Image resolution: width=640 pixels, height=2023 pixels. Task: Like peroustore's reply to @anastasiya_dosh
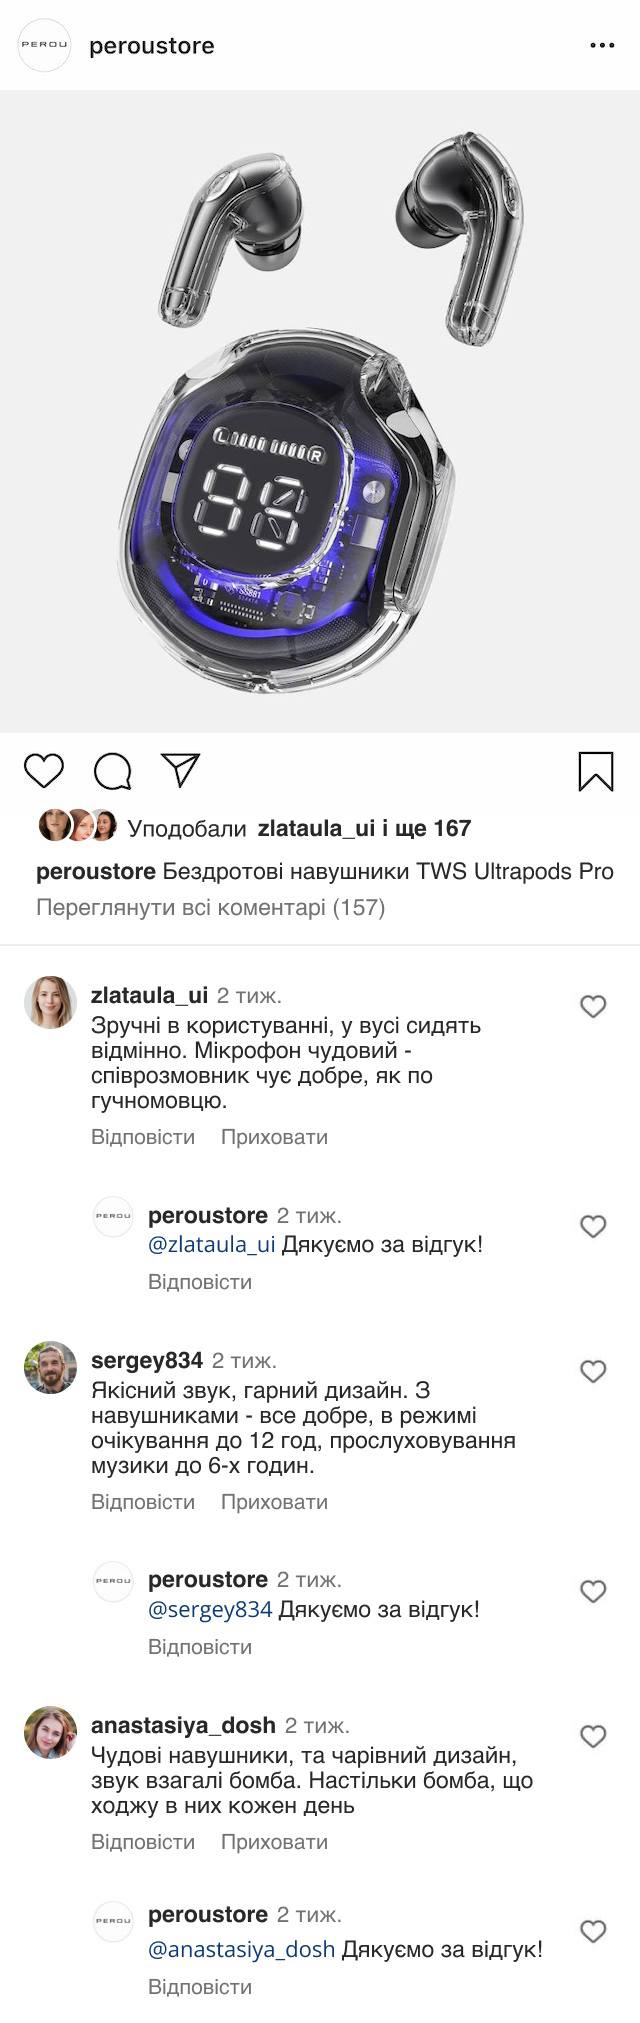(593, 1931)
